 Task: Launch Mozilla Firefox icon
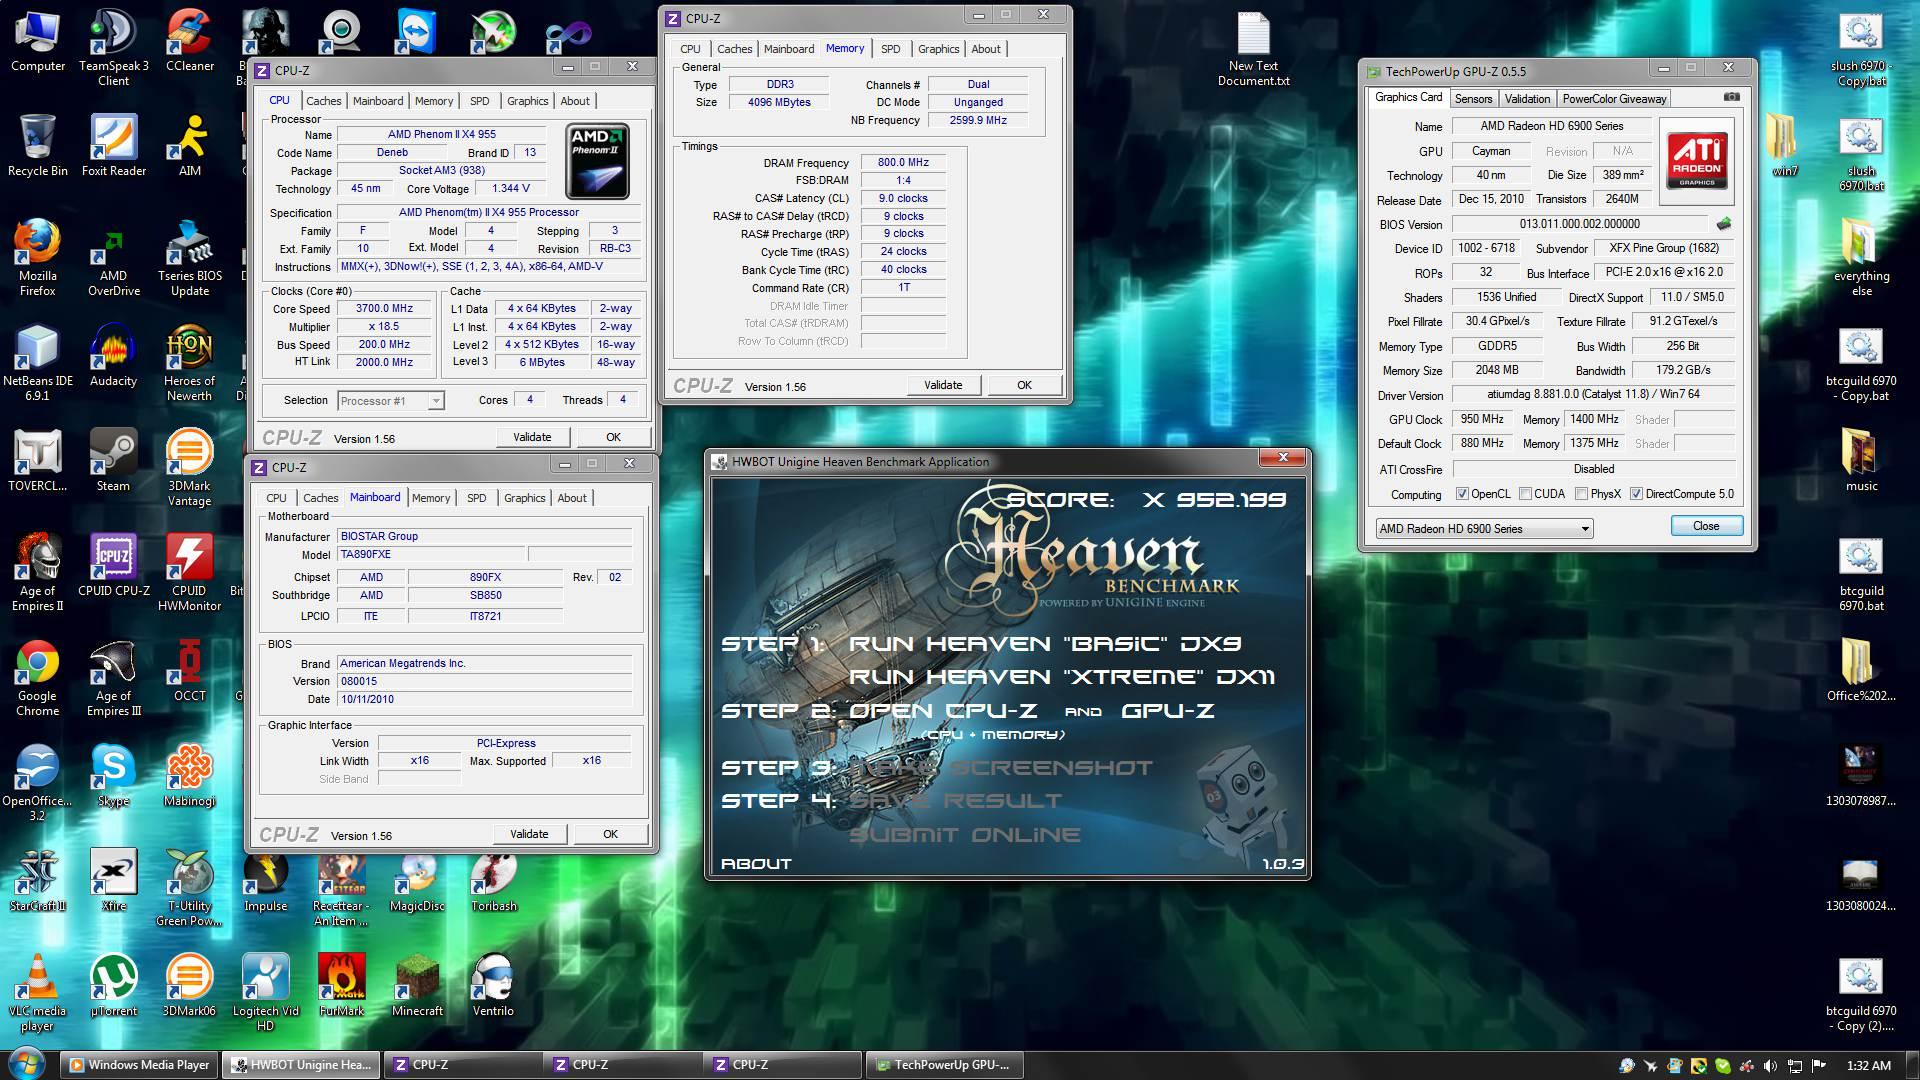(37, 258)
